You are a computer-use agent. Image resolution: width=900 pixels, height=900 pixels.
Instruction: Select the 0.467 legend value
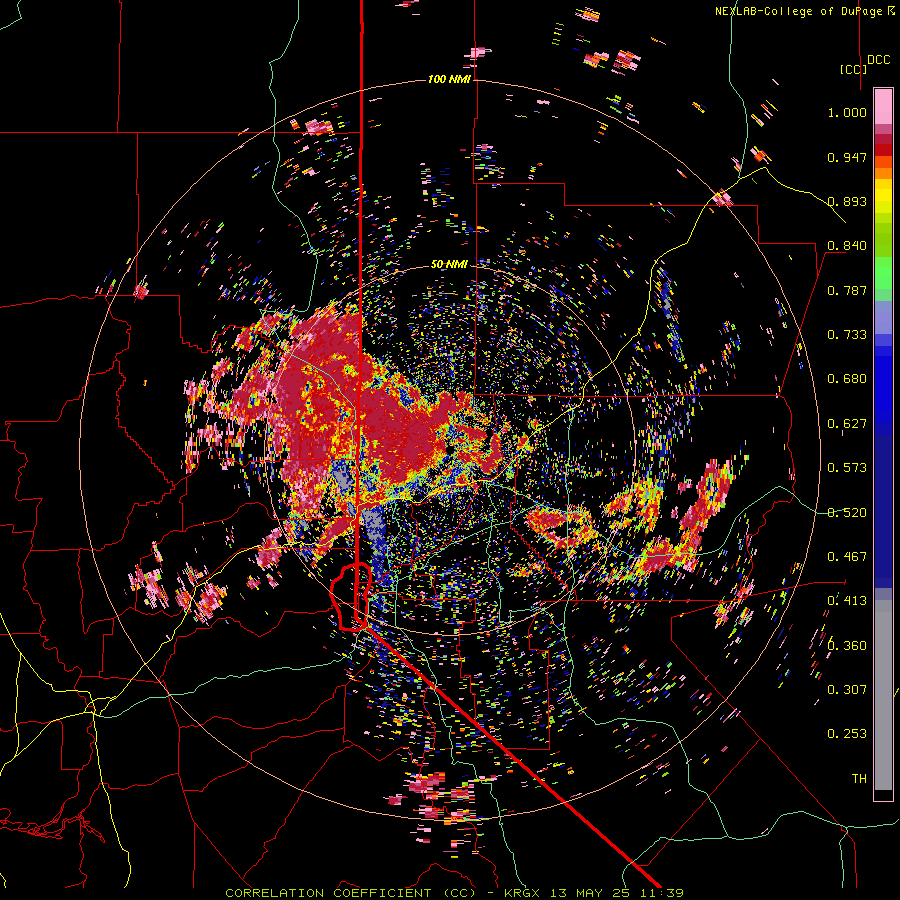[x=847, y=557]
